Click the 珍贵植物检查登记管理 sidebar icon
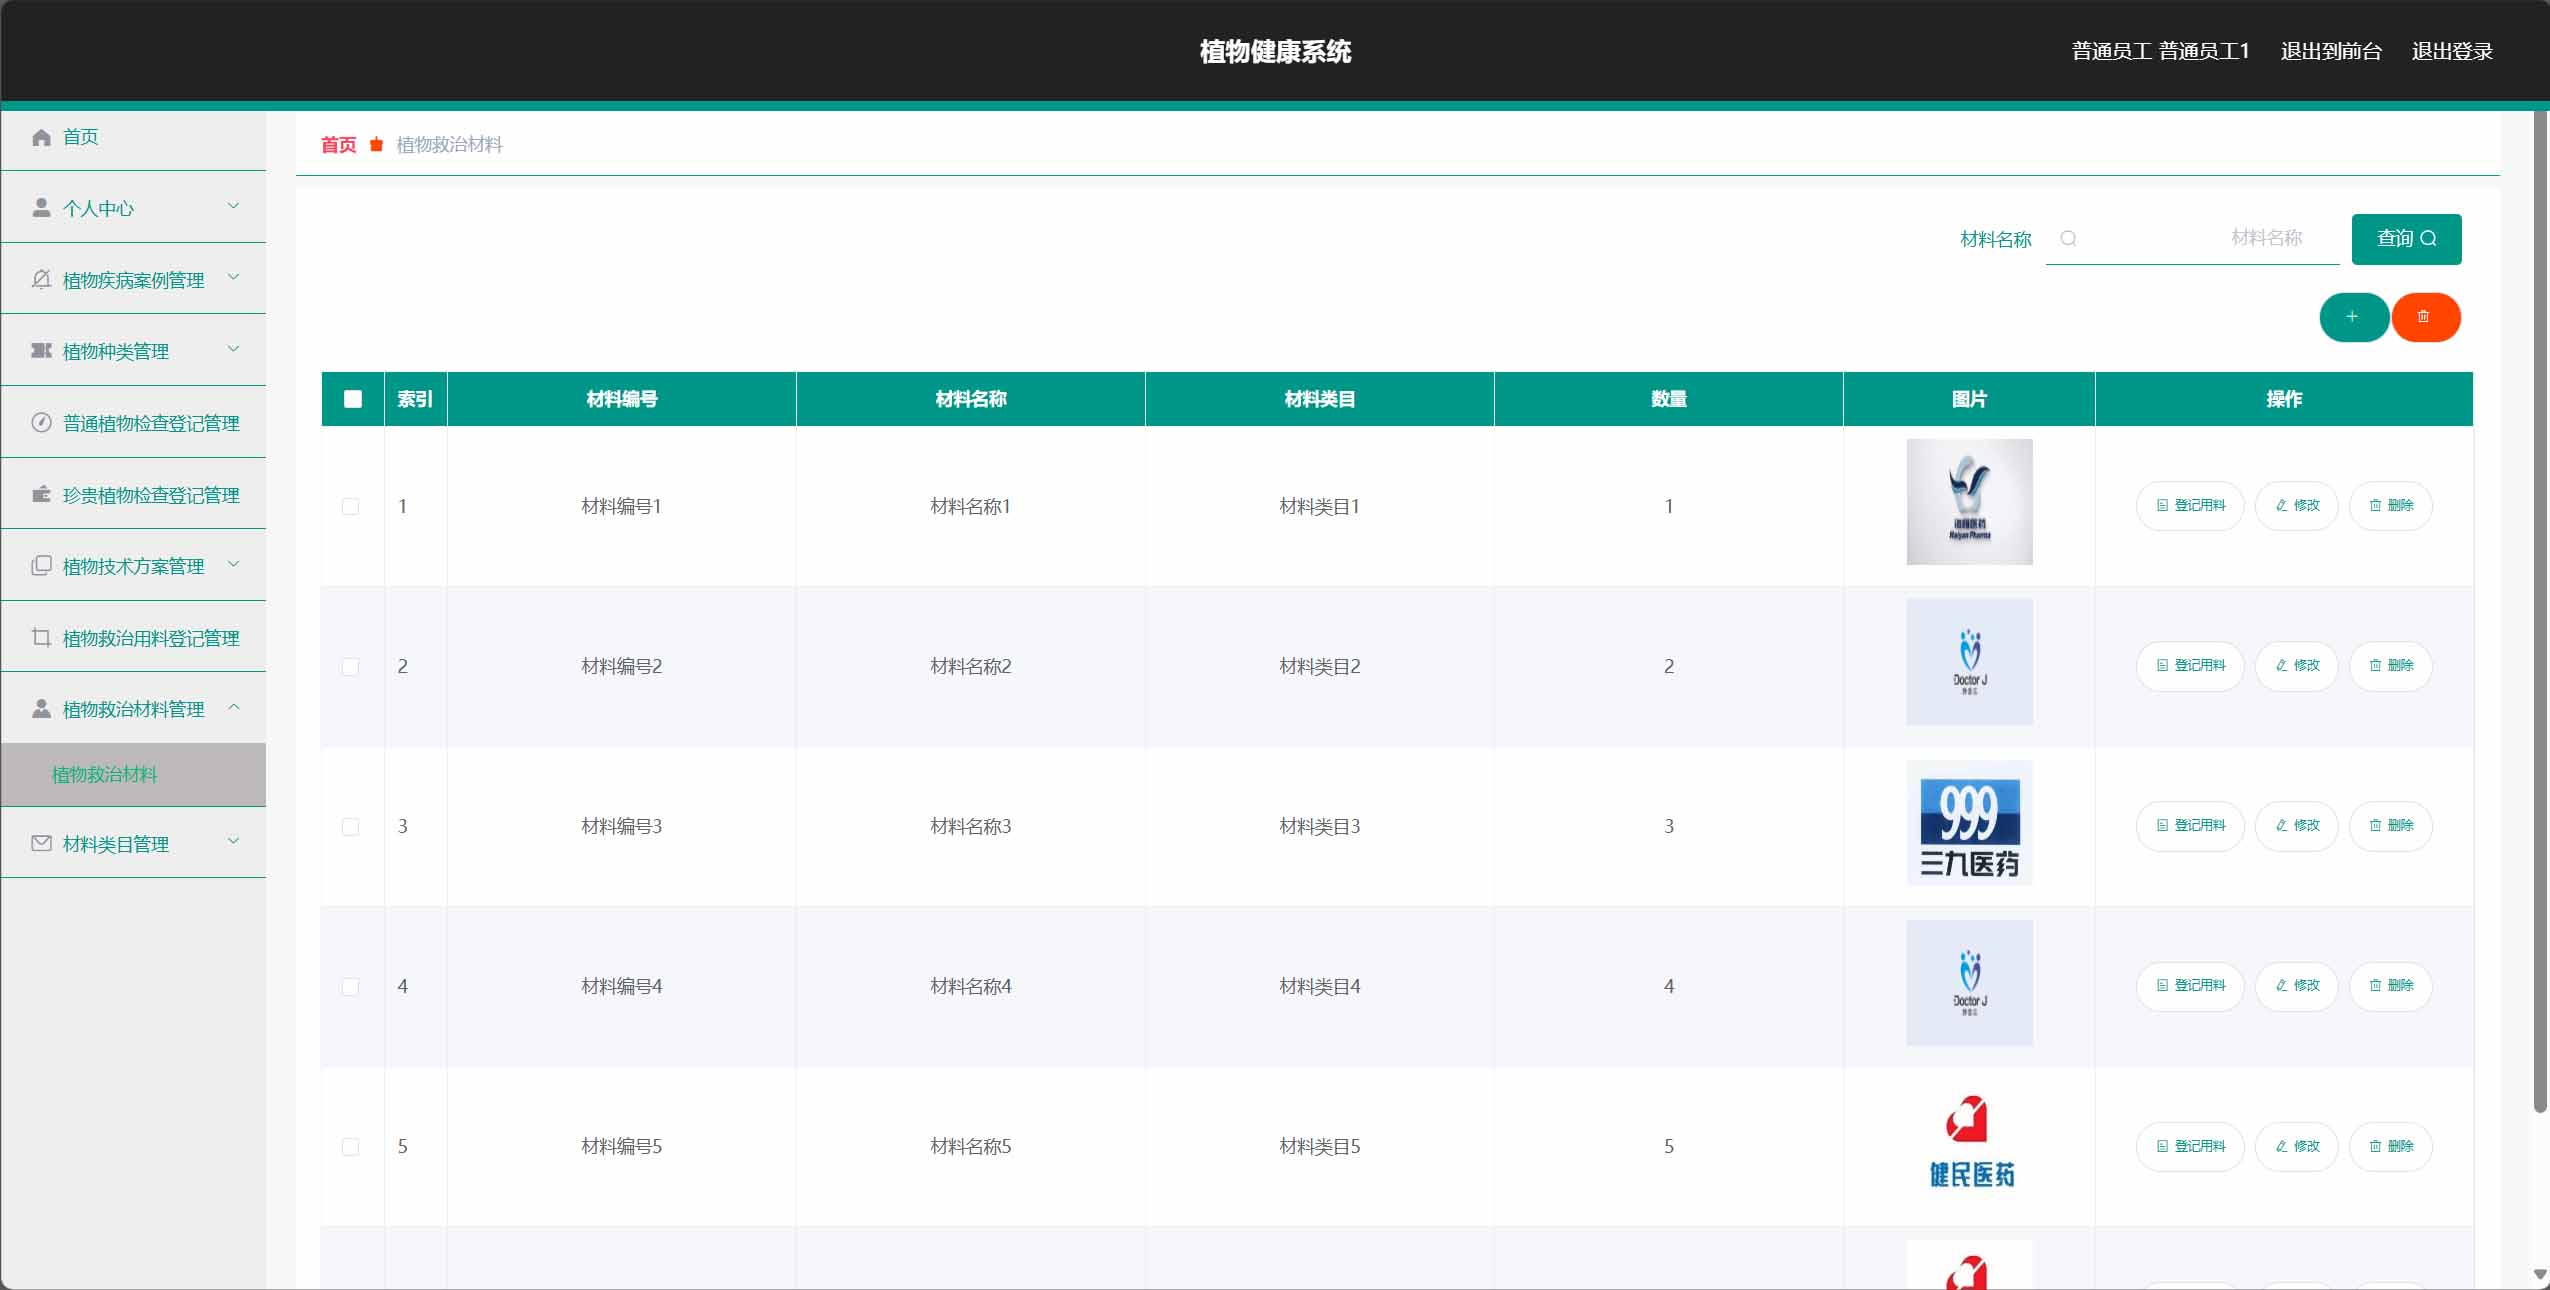 pos(41,494)
